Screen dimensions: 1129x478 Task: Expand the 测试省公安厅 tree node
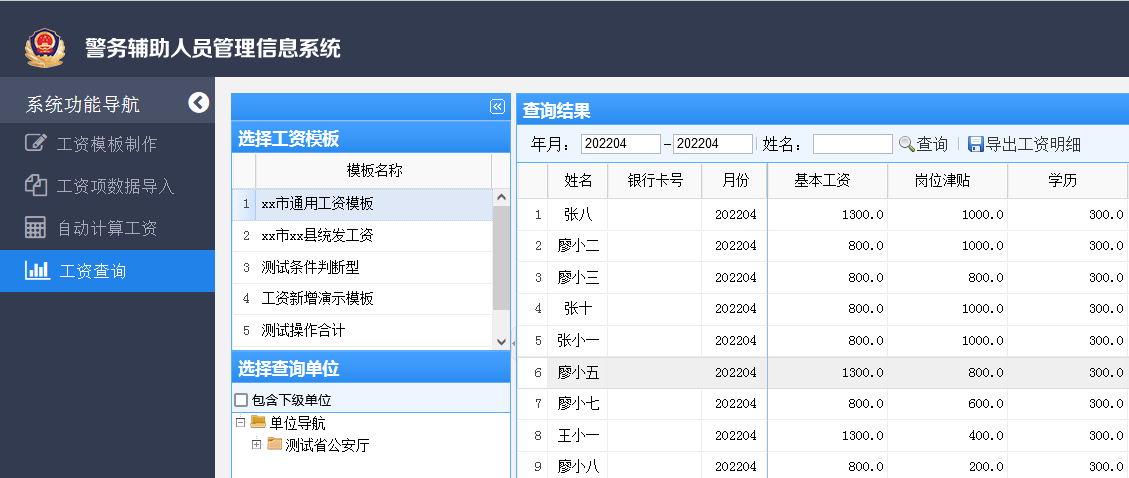[x=256, y=444]
